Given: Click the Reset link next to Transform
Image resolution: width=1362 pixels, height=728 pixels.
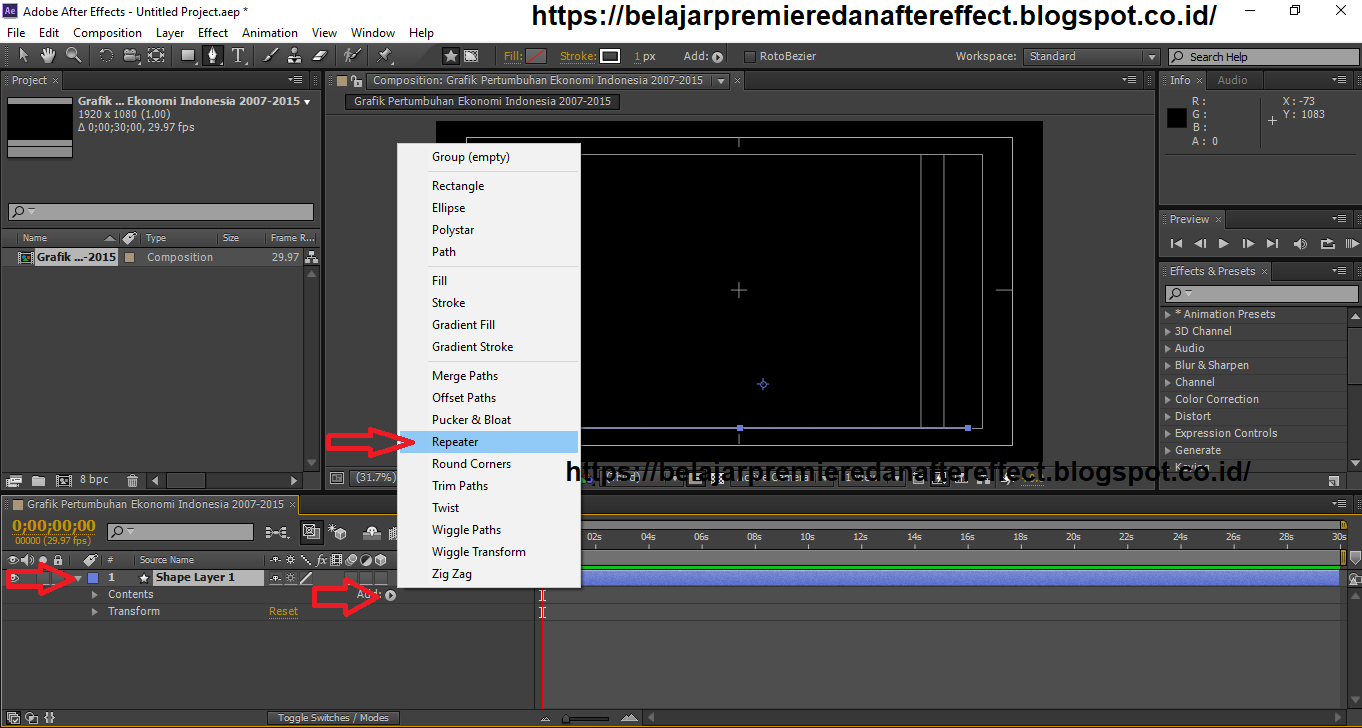Looking at the screenshot, I should 283,611.
